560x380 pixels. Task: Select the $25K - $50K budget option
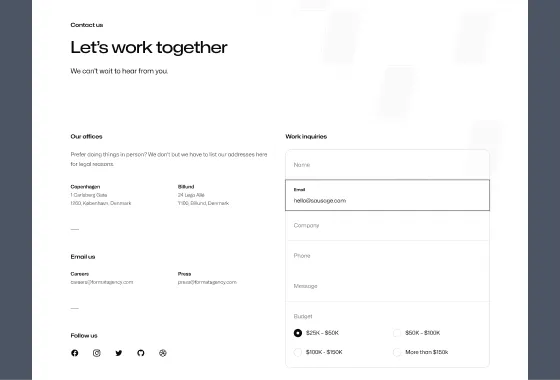click(298, 333)
